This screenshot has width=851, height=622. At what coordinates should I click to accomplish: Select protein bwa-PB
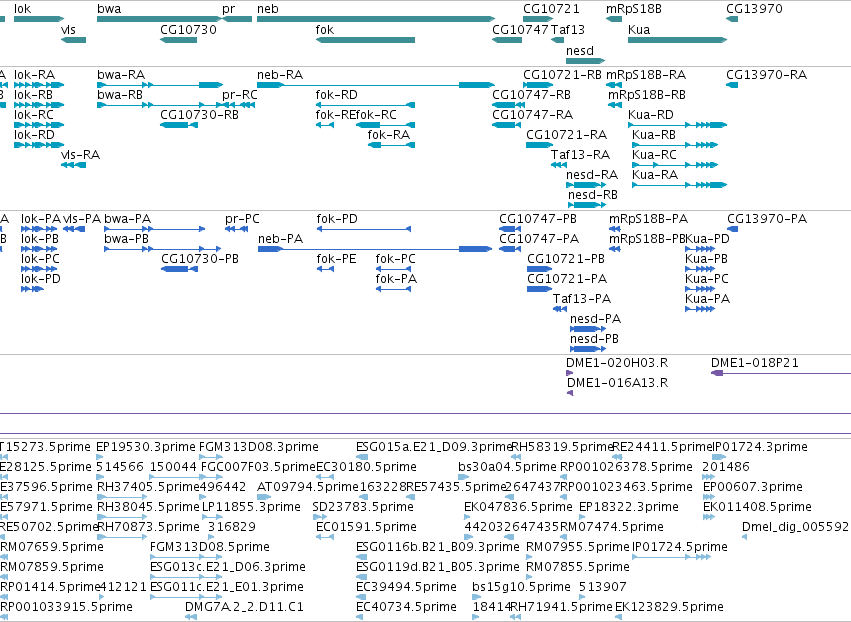pos(126,239)
